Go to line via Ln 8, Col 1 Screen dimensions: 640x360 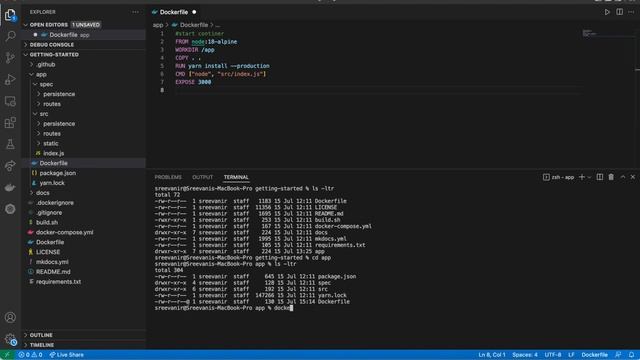[491, 355]
